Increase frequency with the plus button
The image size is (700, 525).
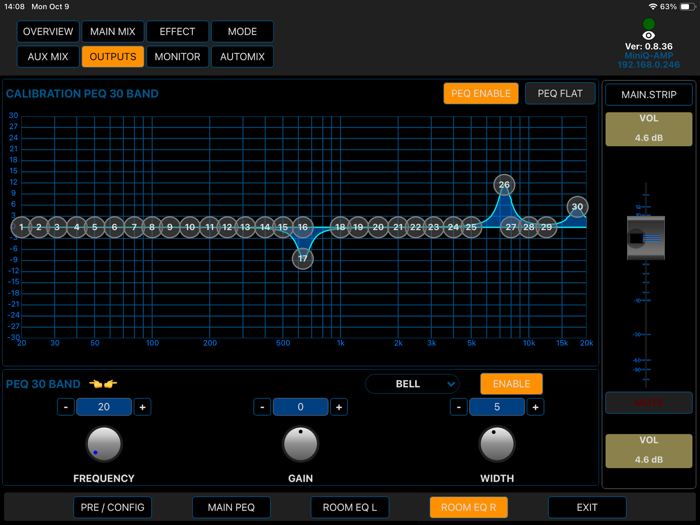pos(142,407)
